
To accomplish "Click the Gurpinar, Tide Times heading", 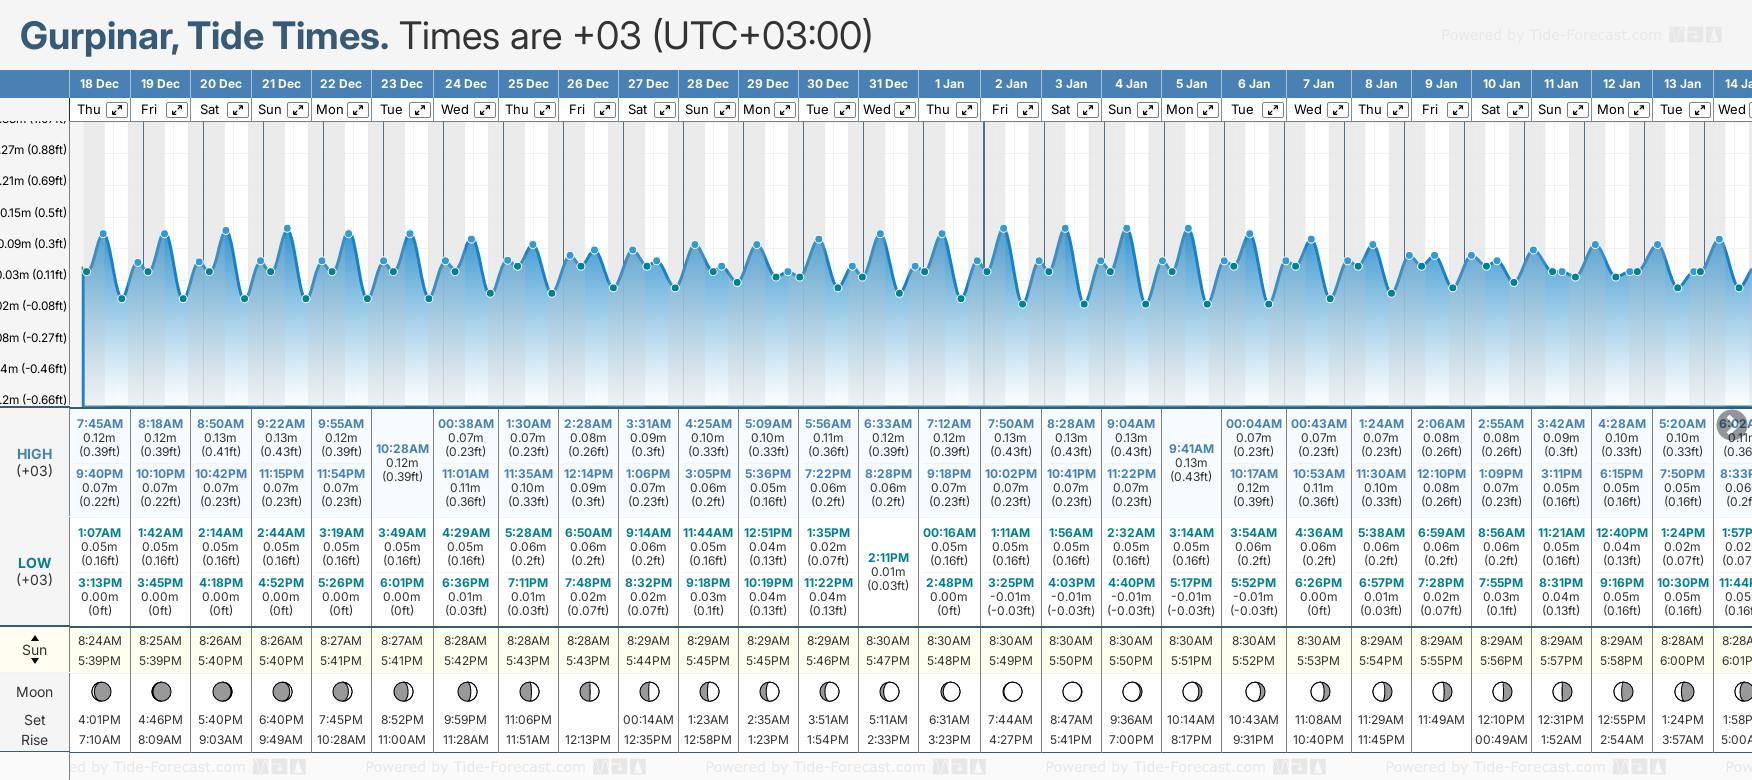I will coord(204,36).
